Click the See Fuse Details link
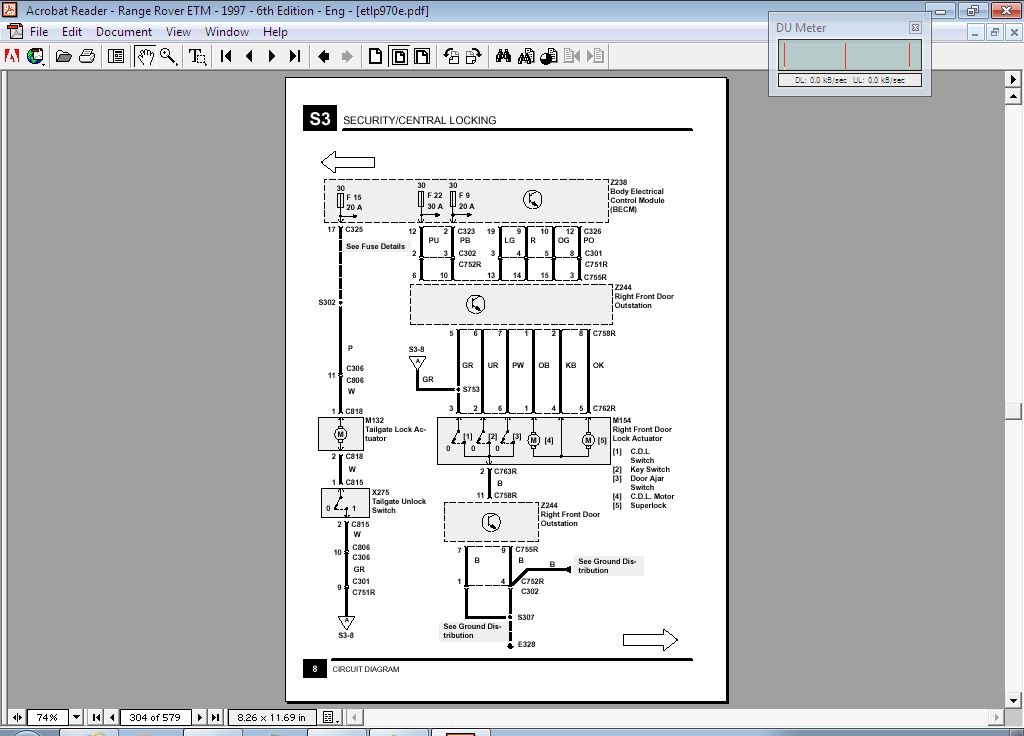Image resolution: width=1024 pixels, height=736 pixels. point(376,246)
